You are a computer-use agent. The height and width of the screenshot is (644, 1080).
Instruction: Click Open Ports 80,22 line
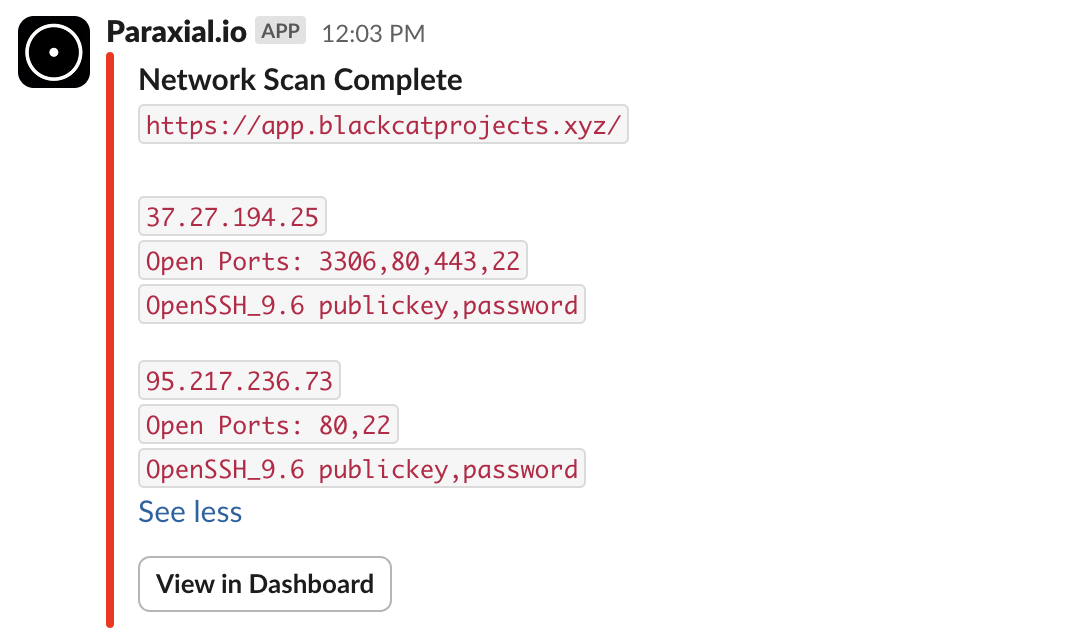click(268, 424)
